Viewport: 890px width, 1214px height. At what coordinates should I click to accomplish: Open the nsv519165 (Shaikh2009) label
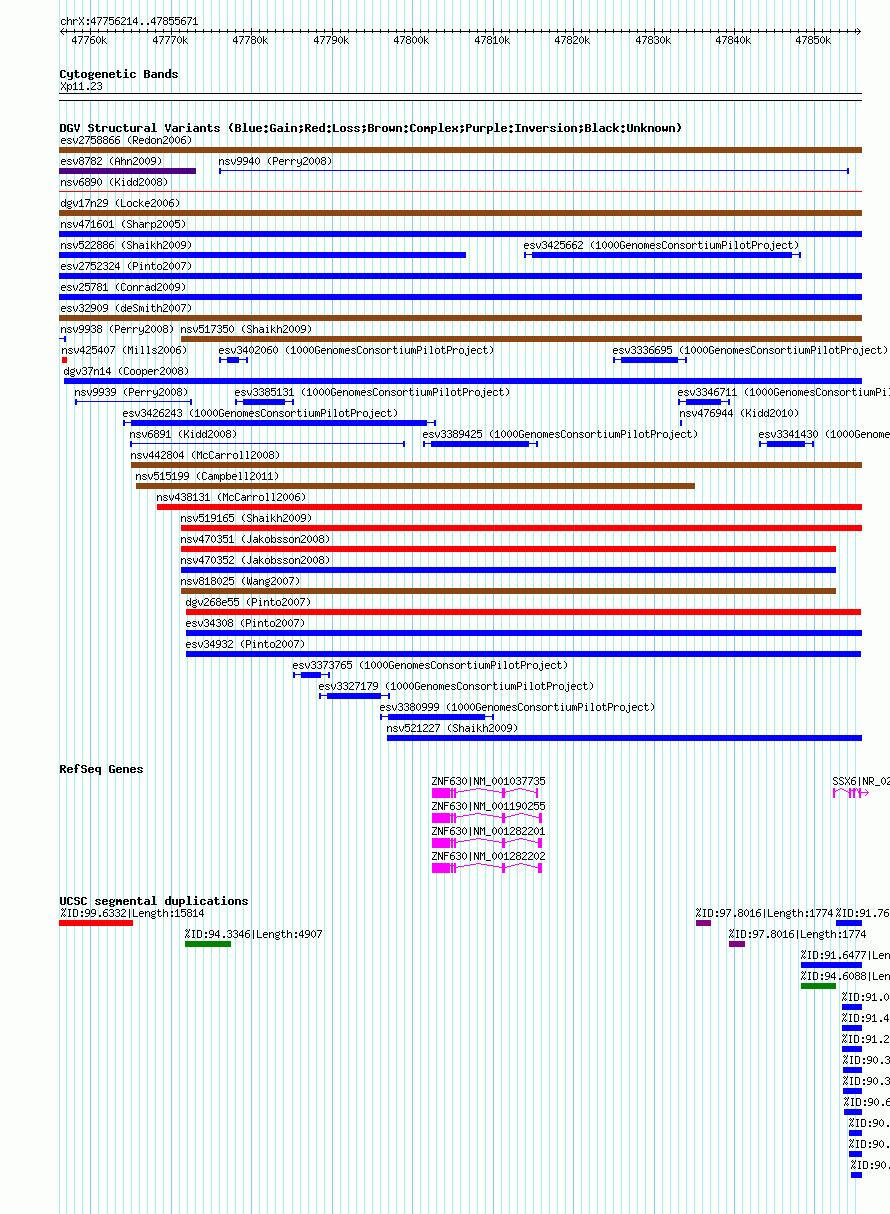246,518
